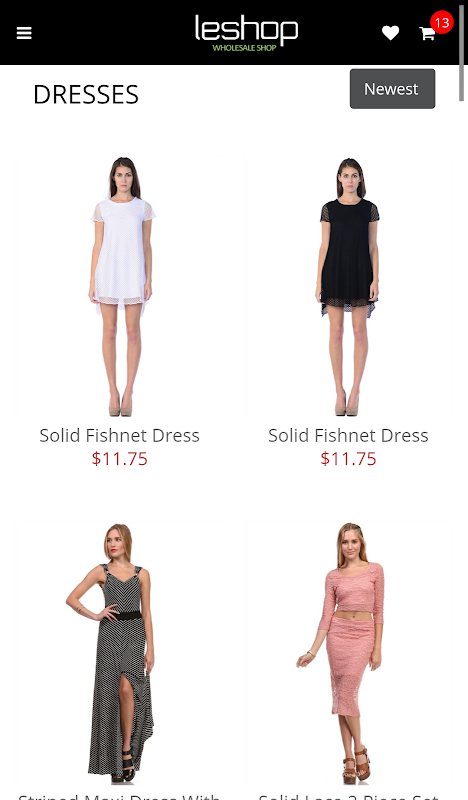Click the red cart badge showing 13

[x=441, y=22]
